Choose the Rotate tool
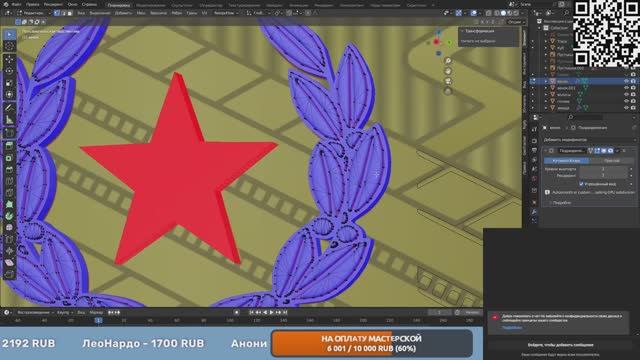Image resolution: width=640 pixels, height=360 pixels. (9, 71)
